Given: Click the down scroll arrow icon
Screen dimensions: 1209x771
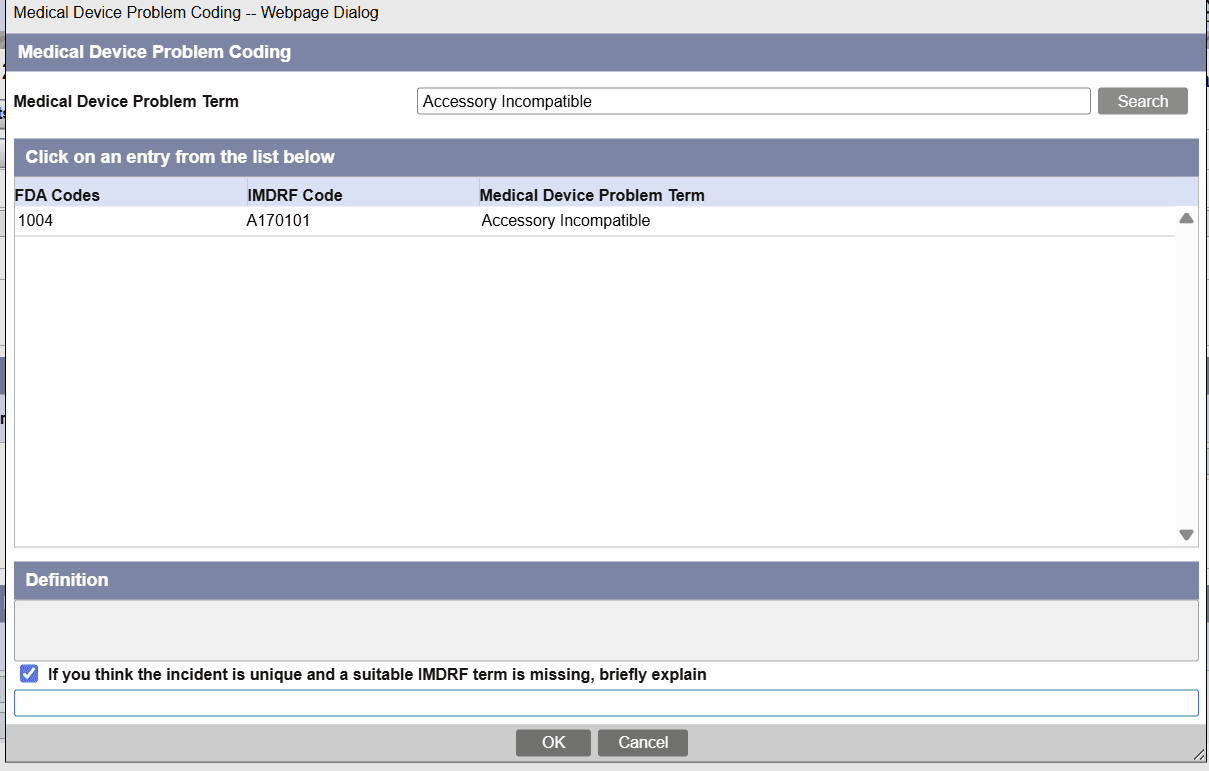Looking at the screenshot, I should coord(1185,535).
